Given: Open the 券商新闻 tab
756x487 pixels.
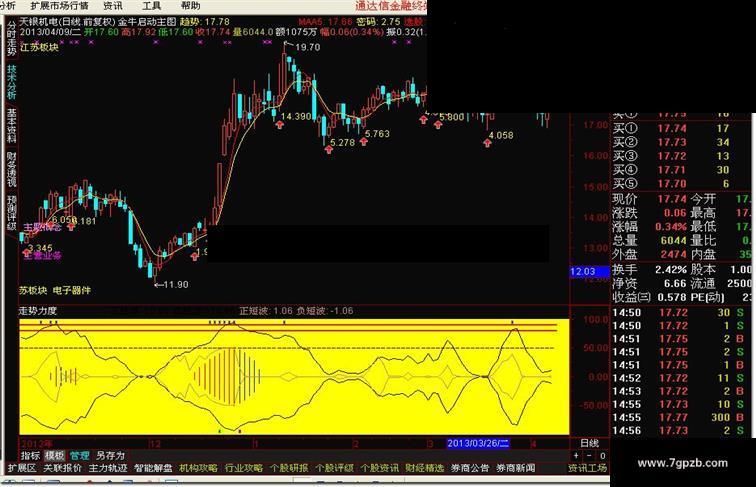Looking at the screenshot, I should coord(515,468).
